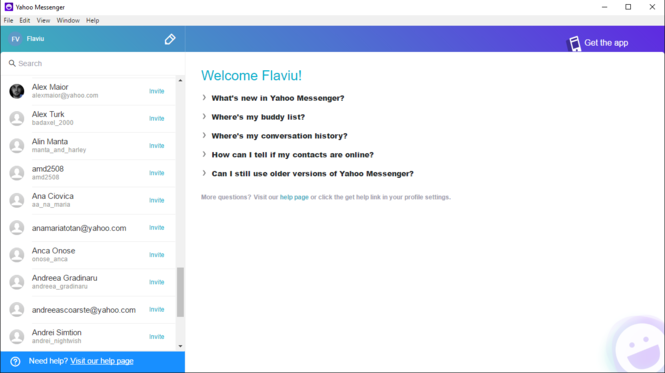The image size is (665, 373).
Task: Click Andrei Simtion's avatar icon
Action: click(17, 337)
